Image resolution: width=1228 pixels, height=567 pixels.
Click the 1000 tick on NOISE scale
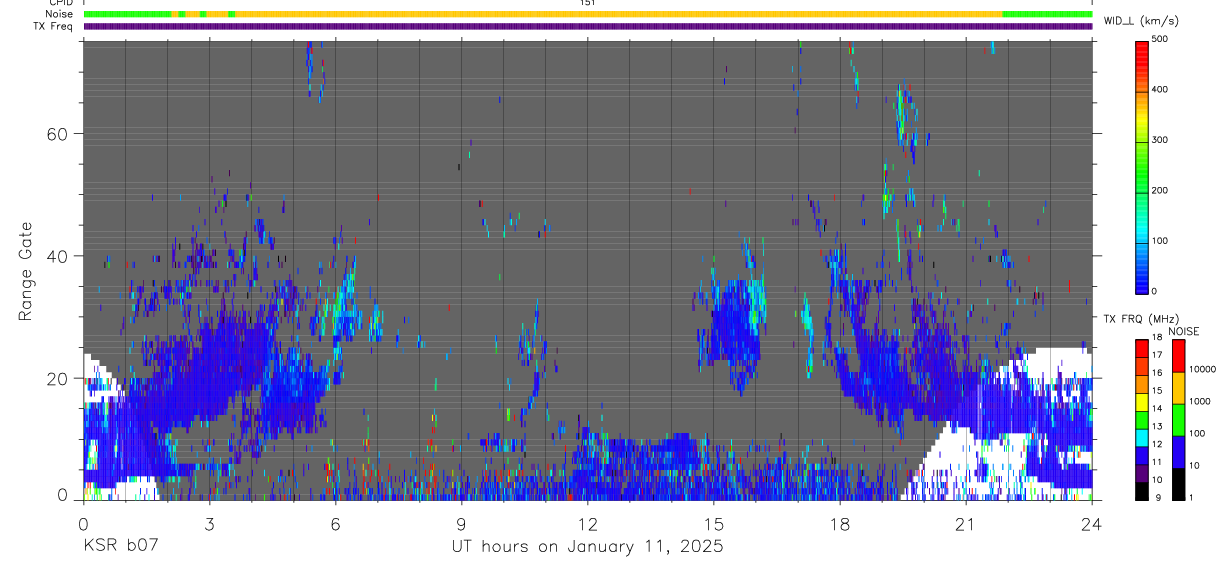(1200, 401)
